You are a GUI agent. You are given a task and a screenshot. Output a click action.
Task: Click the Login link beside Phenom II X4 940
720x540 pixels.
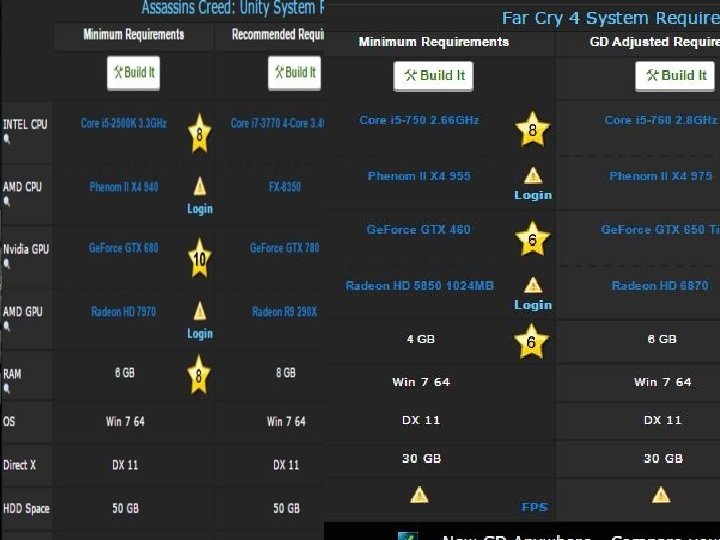click(x=200, y=209)
